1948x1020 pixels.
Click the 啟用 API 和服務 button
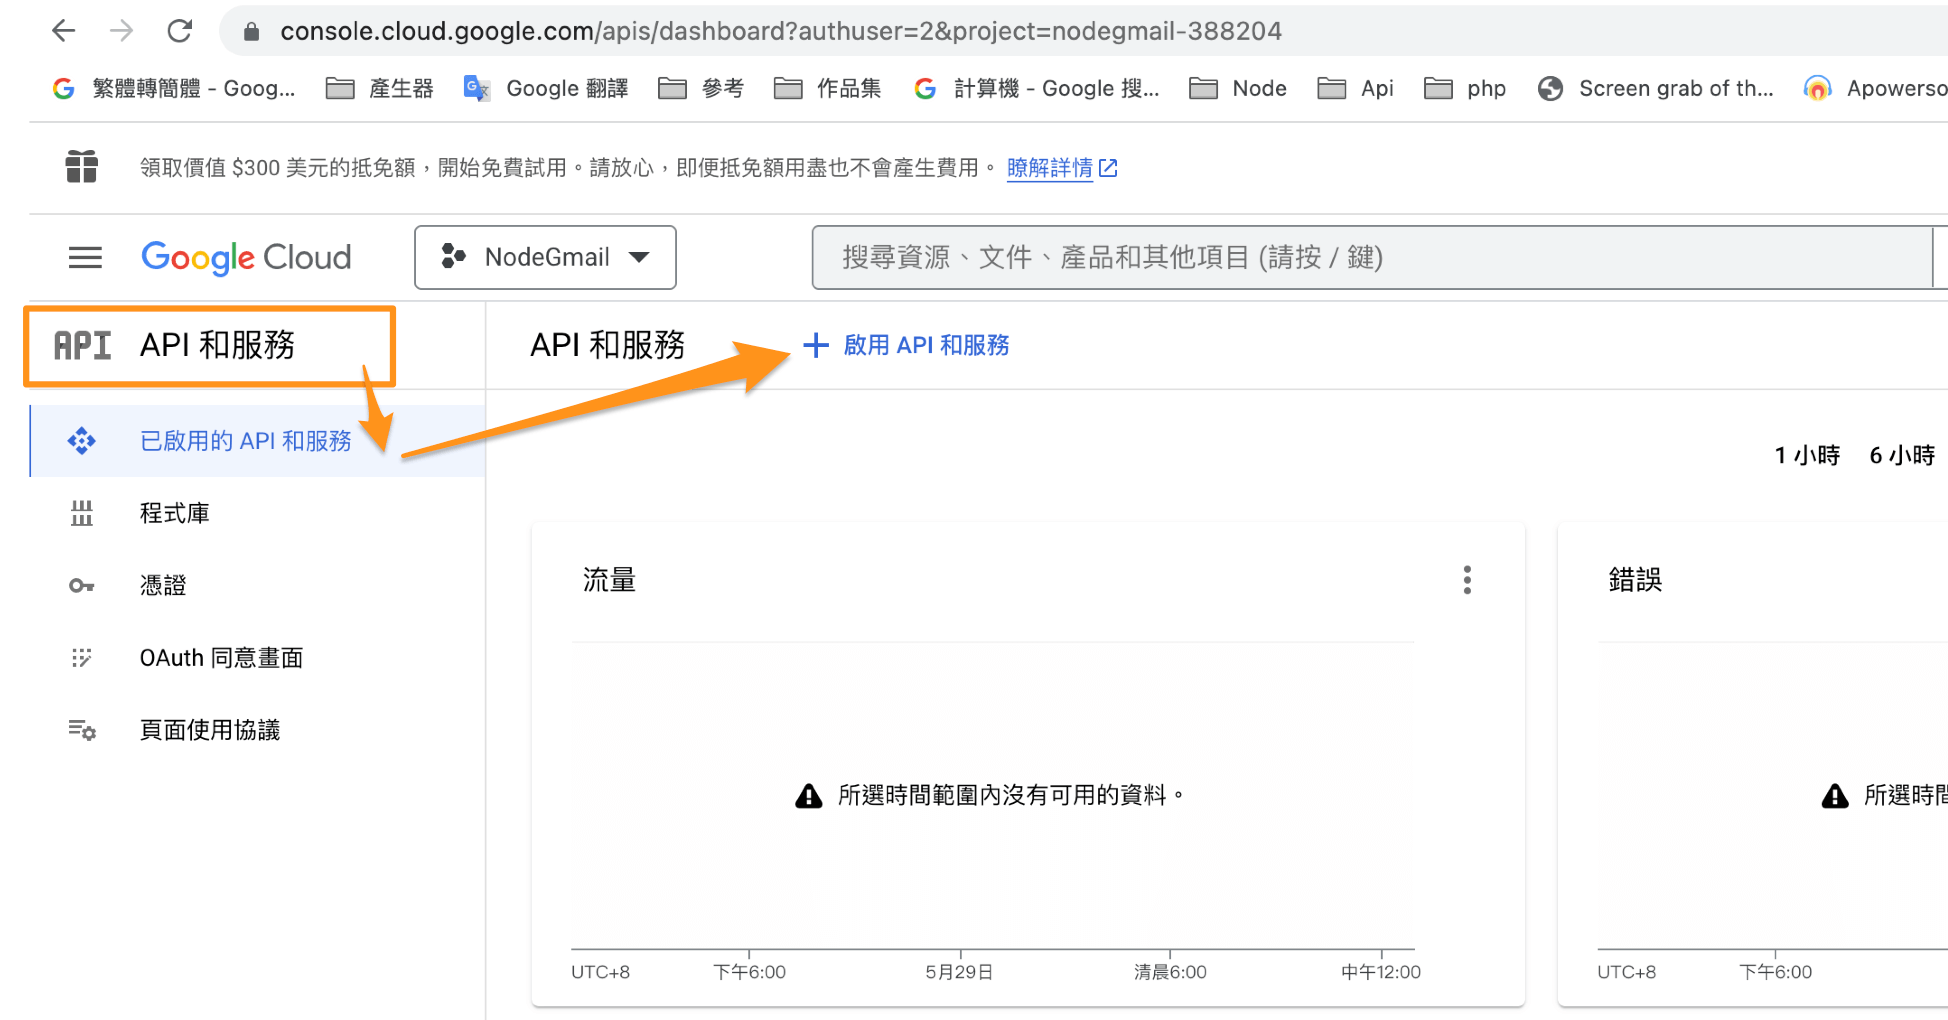click(925, 345)
